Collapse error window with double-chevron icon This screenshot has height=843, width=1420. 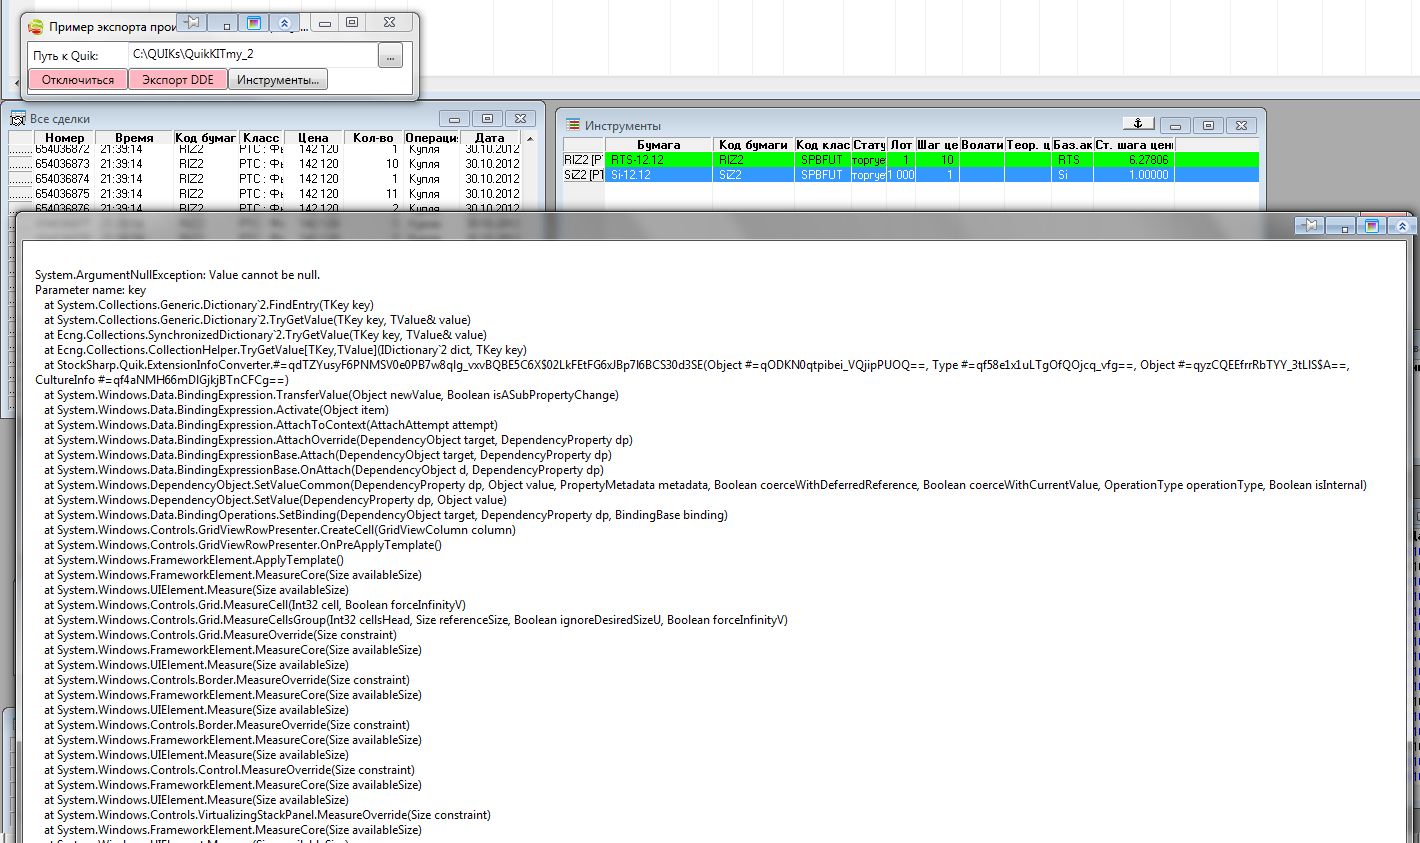(x=1402, y=226)
